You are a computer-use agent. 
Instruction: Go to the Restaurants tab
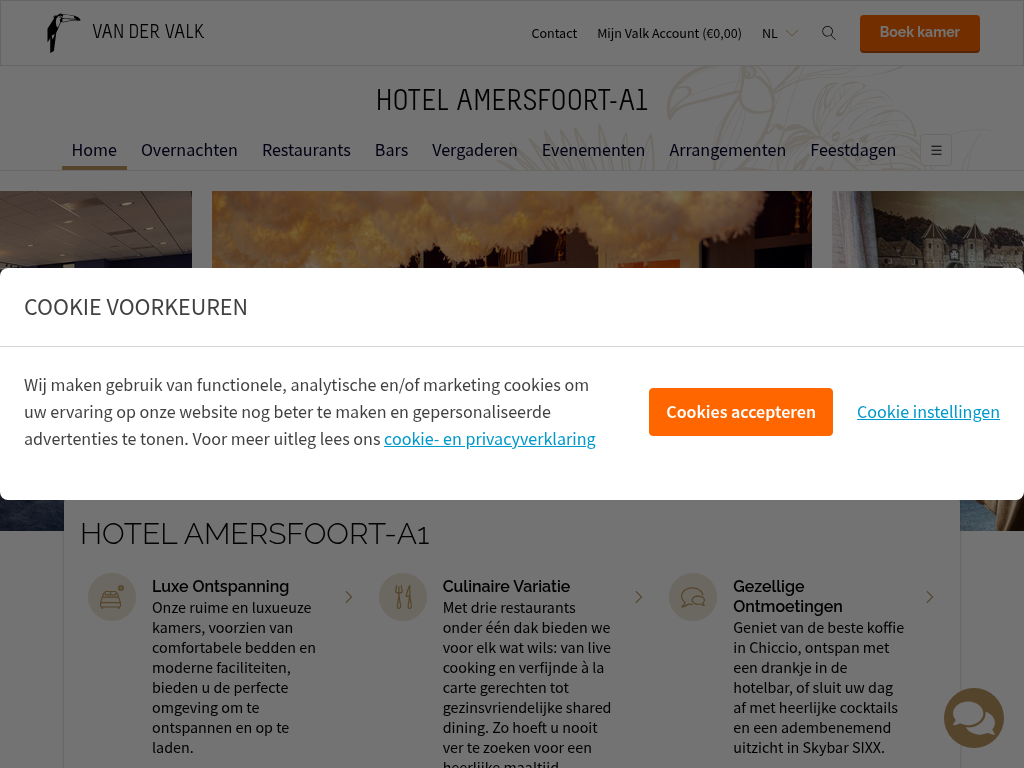click(306, 150)
